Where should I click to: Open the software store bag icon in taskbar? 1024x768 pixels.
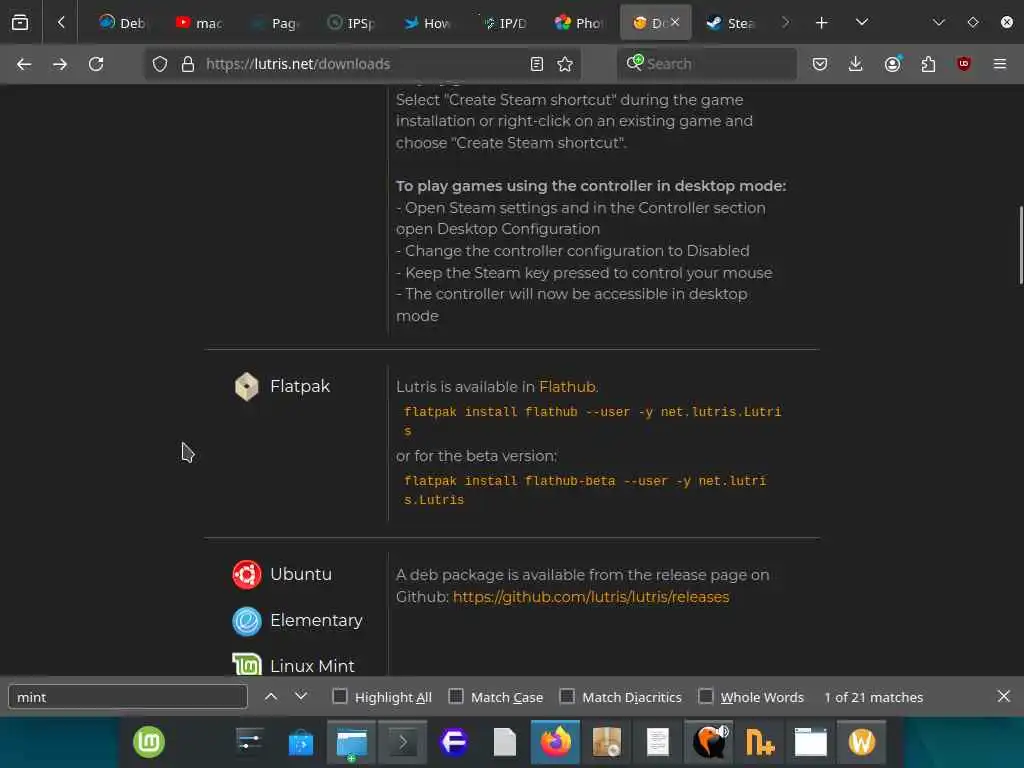click(300, 743)
